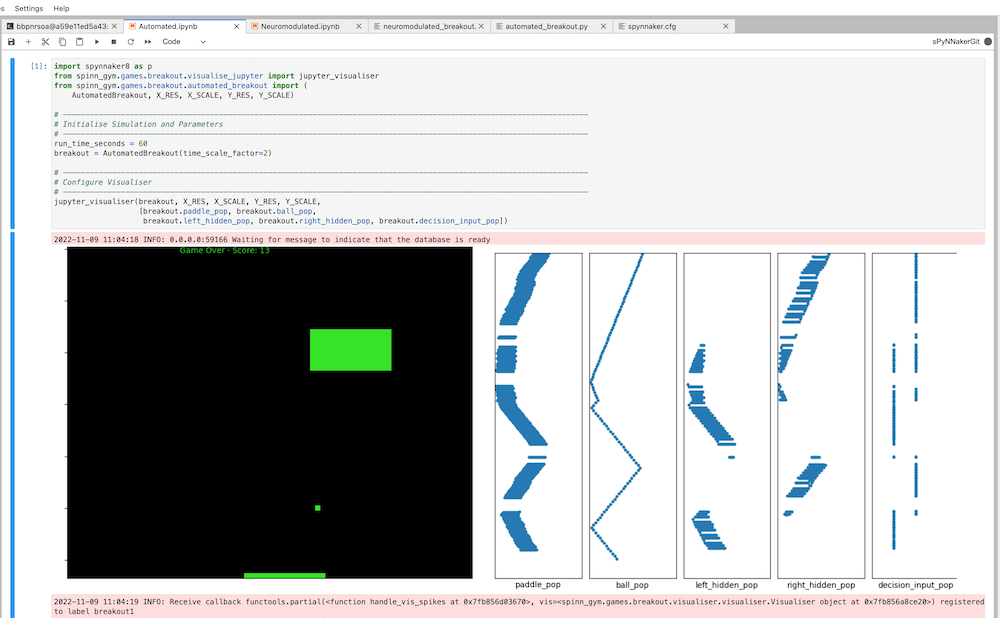
Task: Save the notebook with the floppy disk icon
Action: (x=11, y=41)
